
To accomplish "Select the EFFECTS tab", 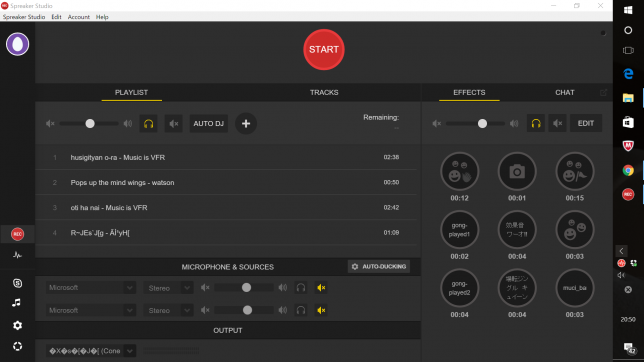I will (x=469, y=92).
